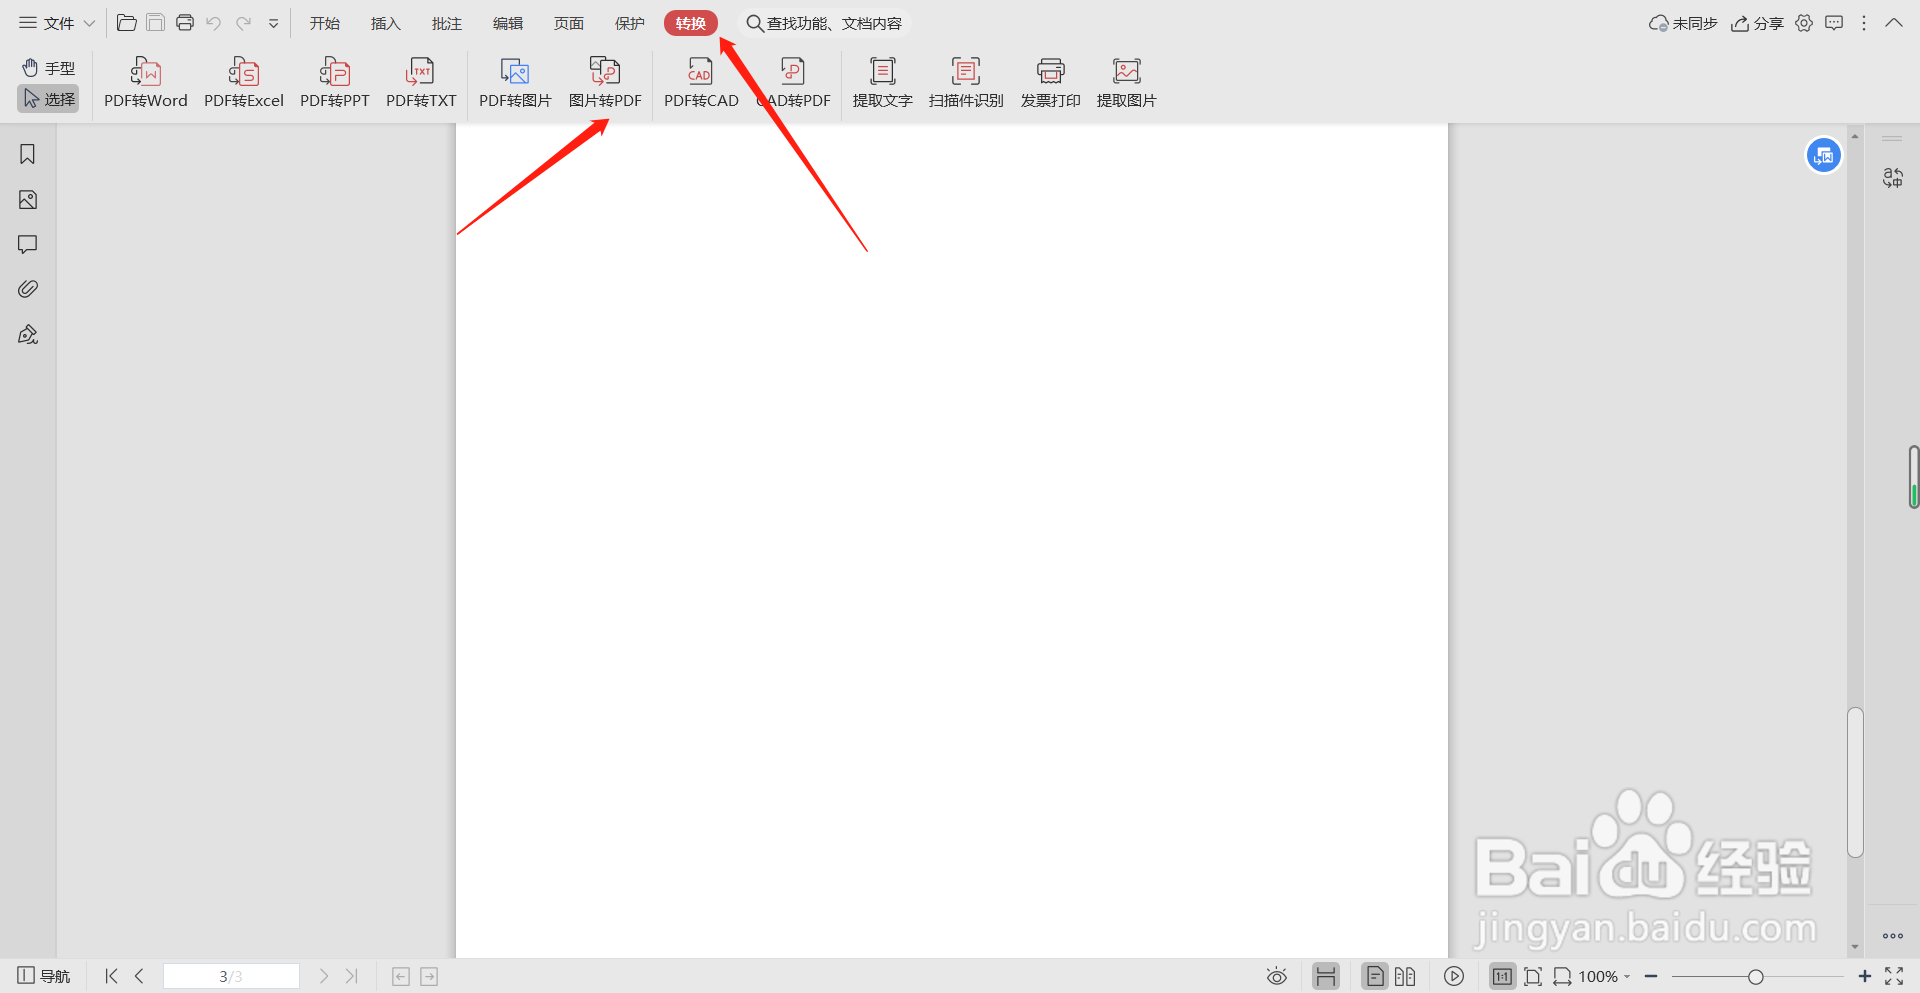Screen dimensions: 1920x993
Task: Open the 保护 tab
Action: click(630, 23)
